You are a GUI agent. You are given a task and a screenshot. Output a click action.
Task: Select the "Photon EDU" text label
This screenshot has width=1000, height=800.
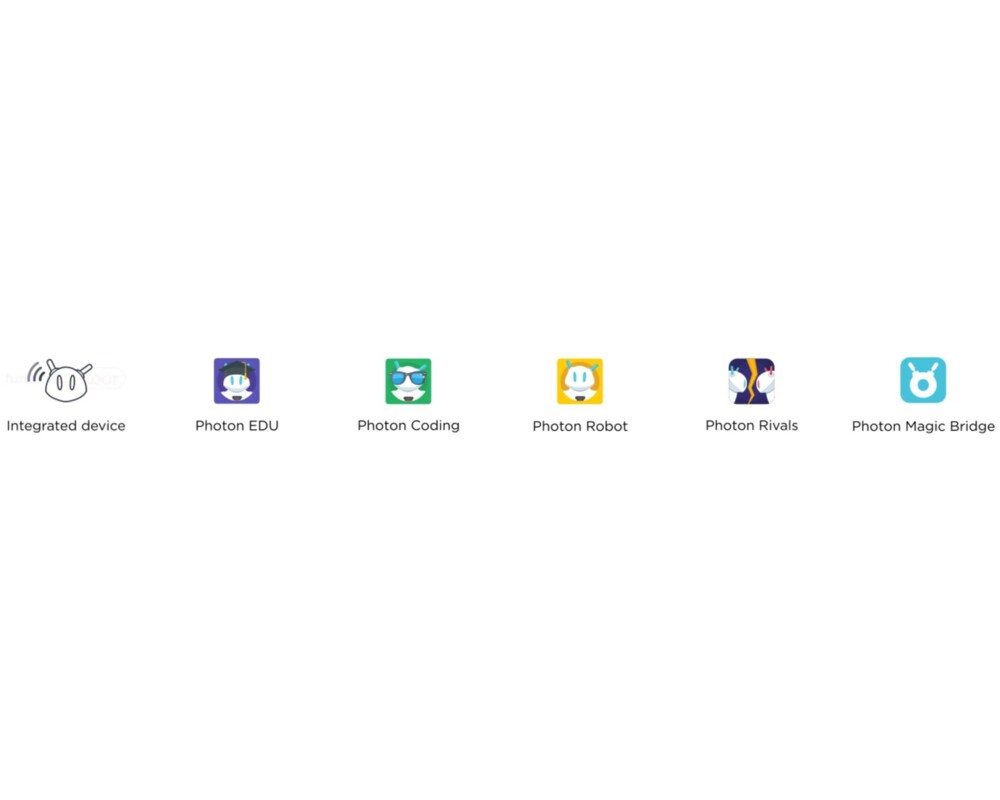[237, 426]
